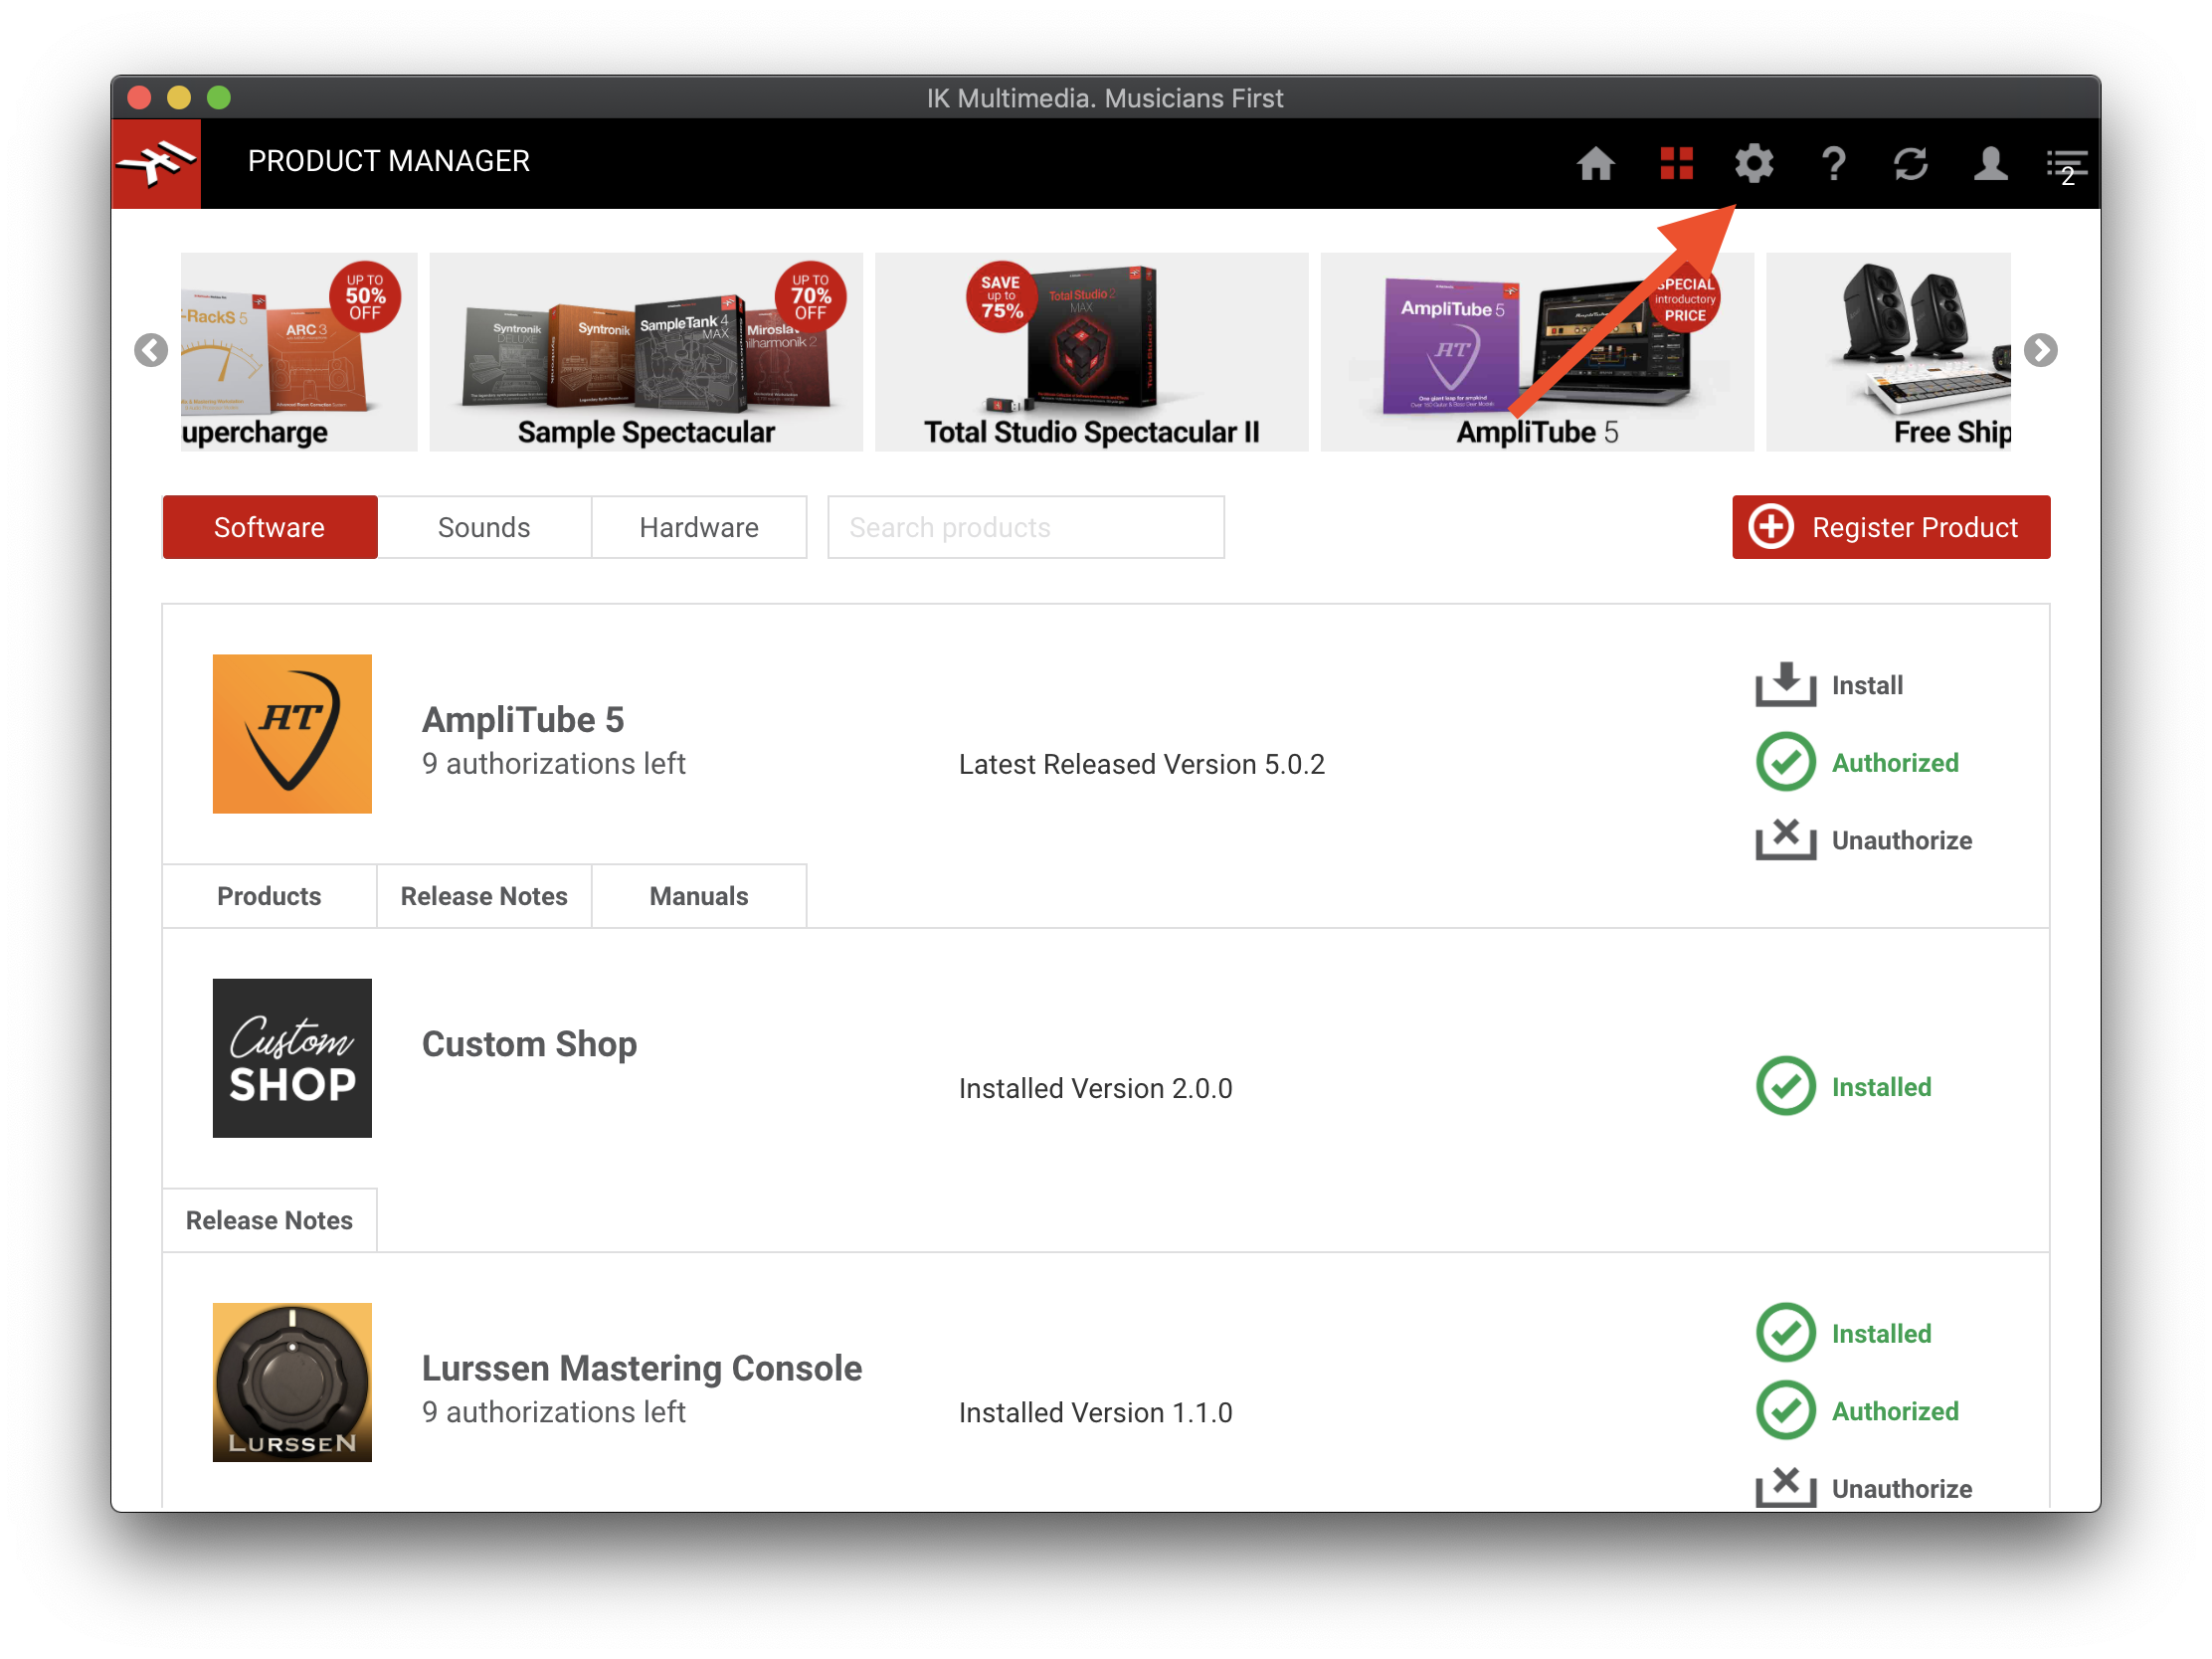The image size is (2212, 1659).
Task: Click Custom Shop Installed checkmark icon
Action: (x=1785, y=1086)
